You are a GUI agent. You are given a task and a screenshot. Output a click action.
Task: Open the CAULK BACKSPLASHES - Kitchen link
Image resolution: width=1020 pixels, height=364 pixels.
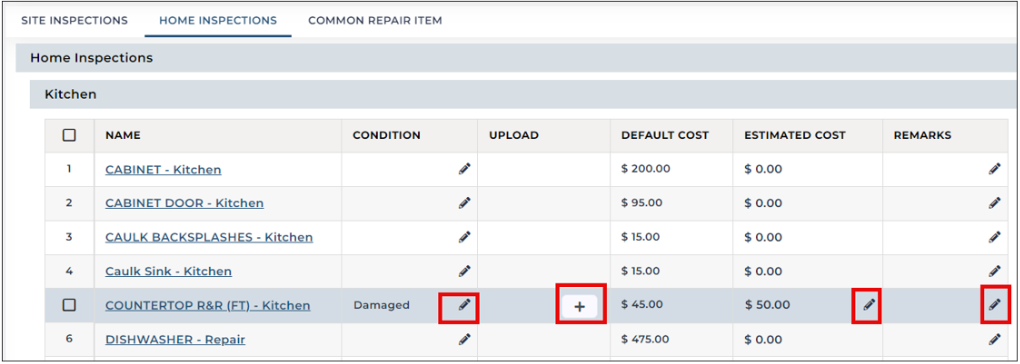click(x=209, y=237)
